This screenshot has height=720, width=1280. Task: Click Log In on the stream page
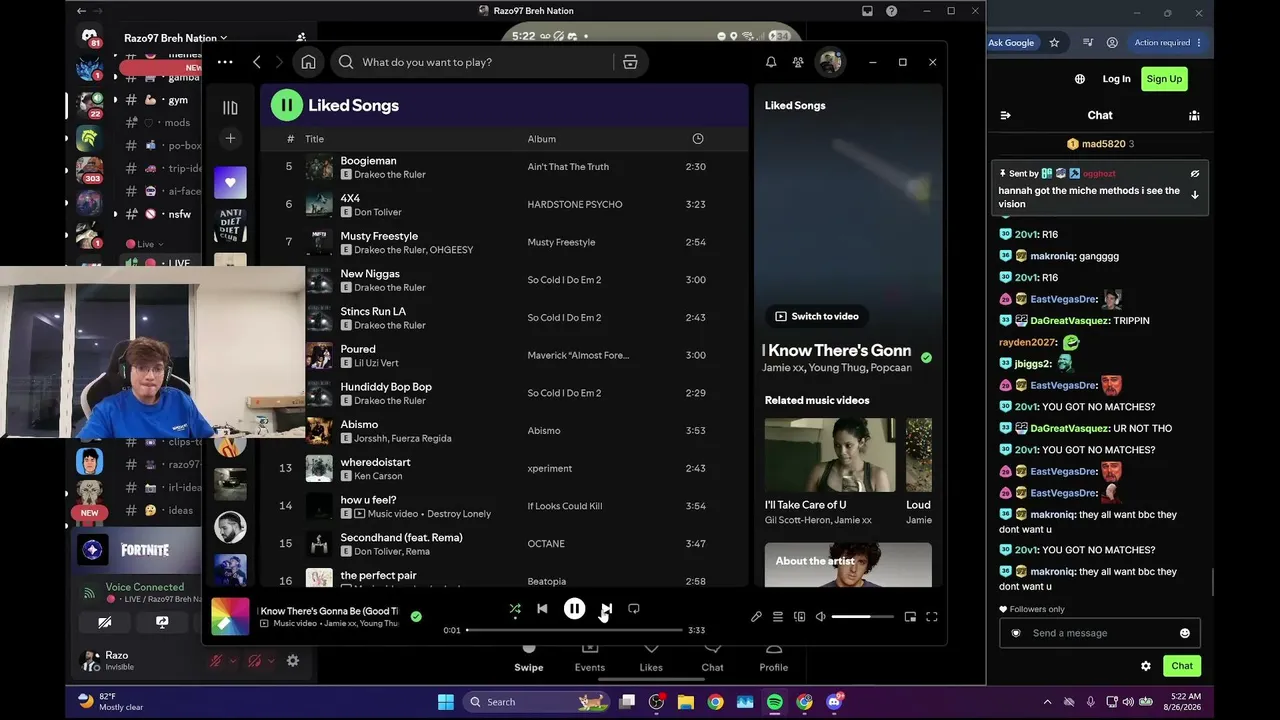pyautogui.click(x=1116, y=79)
